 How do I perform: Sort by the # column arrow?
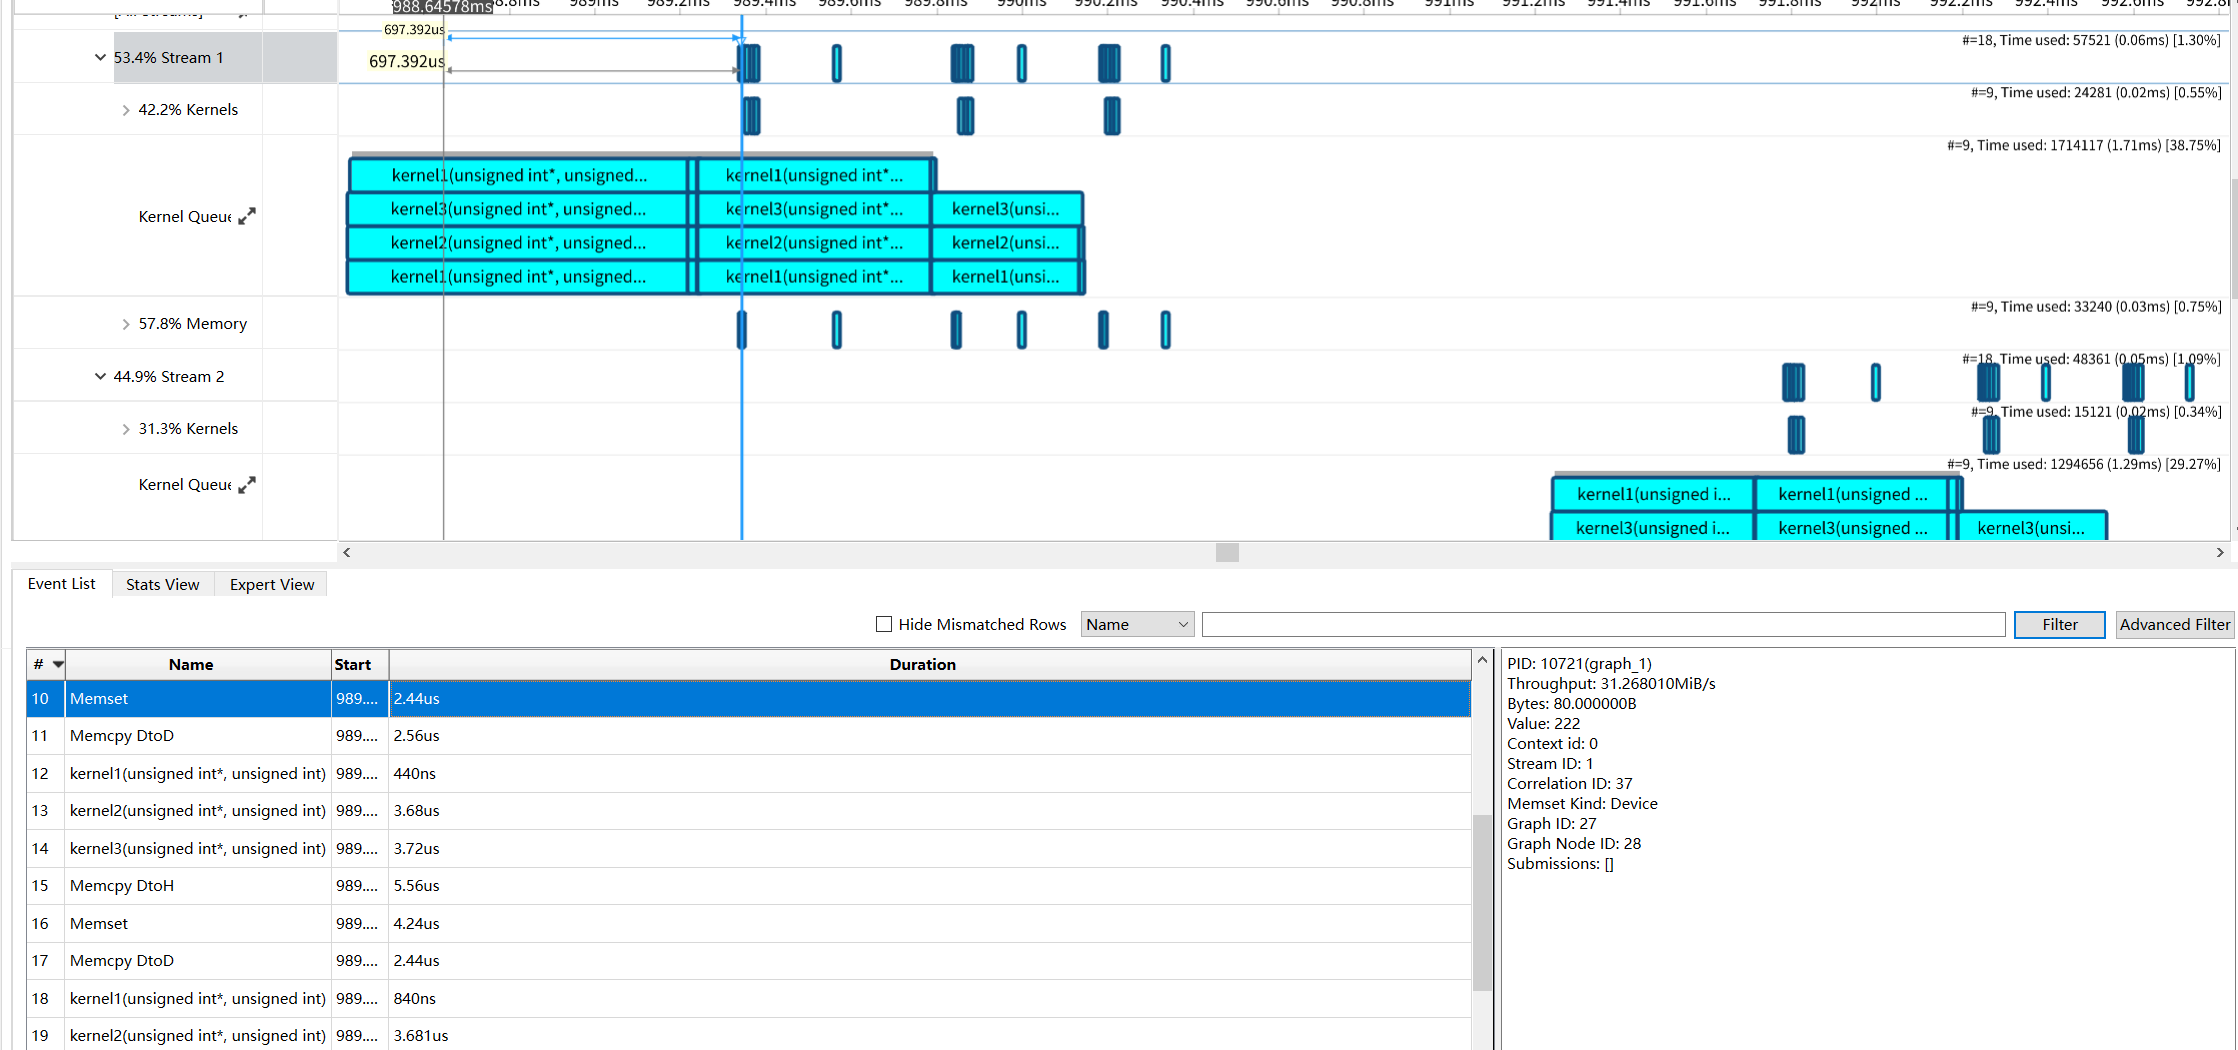pyautogui.click(x=58, y=664)
